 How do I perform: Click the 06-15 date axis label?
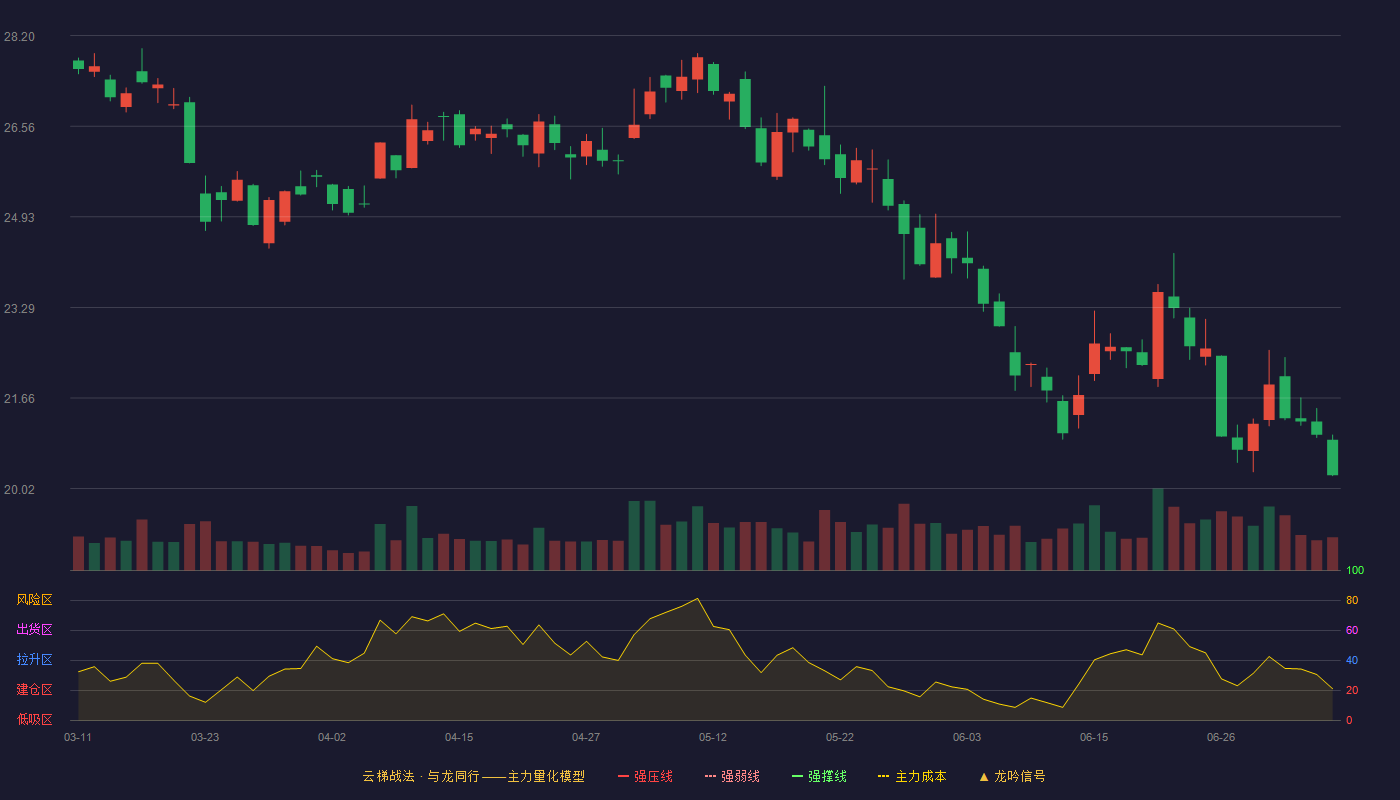point(1094,737)
